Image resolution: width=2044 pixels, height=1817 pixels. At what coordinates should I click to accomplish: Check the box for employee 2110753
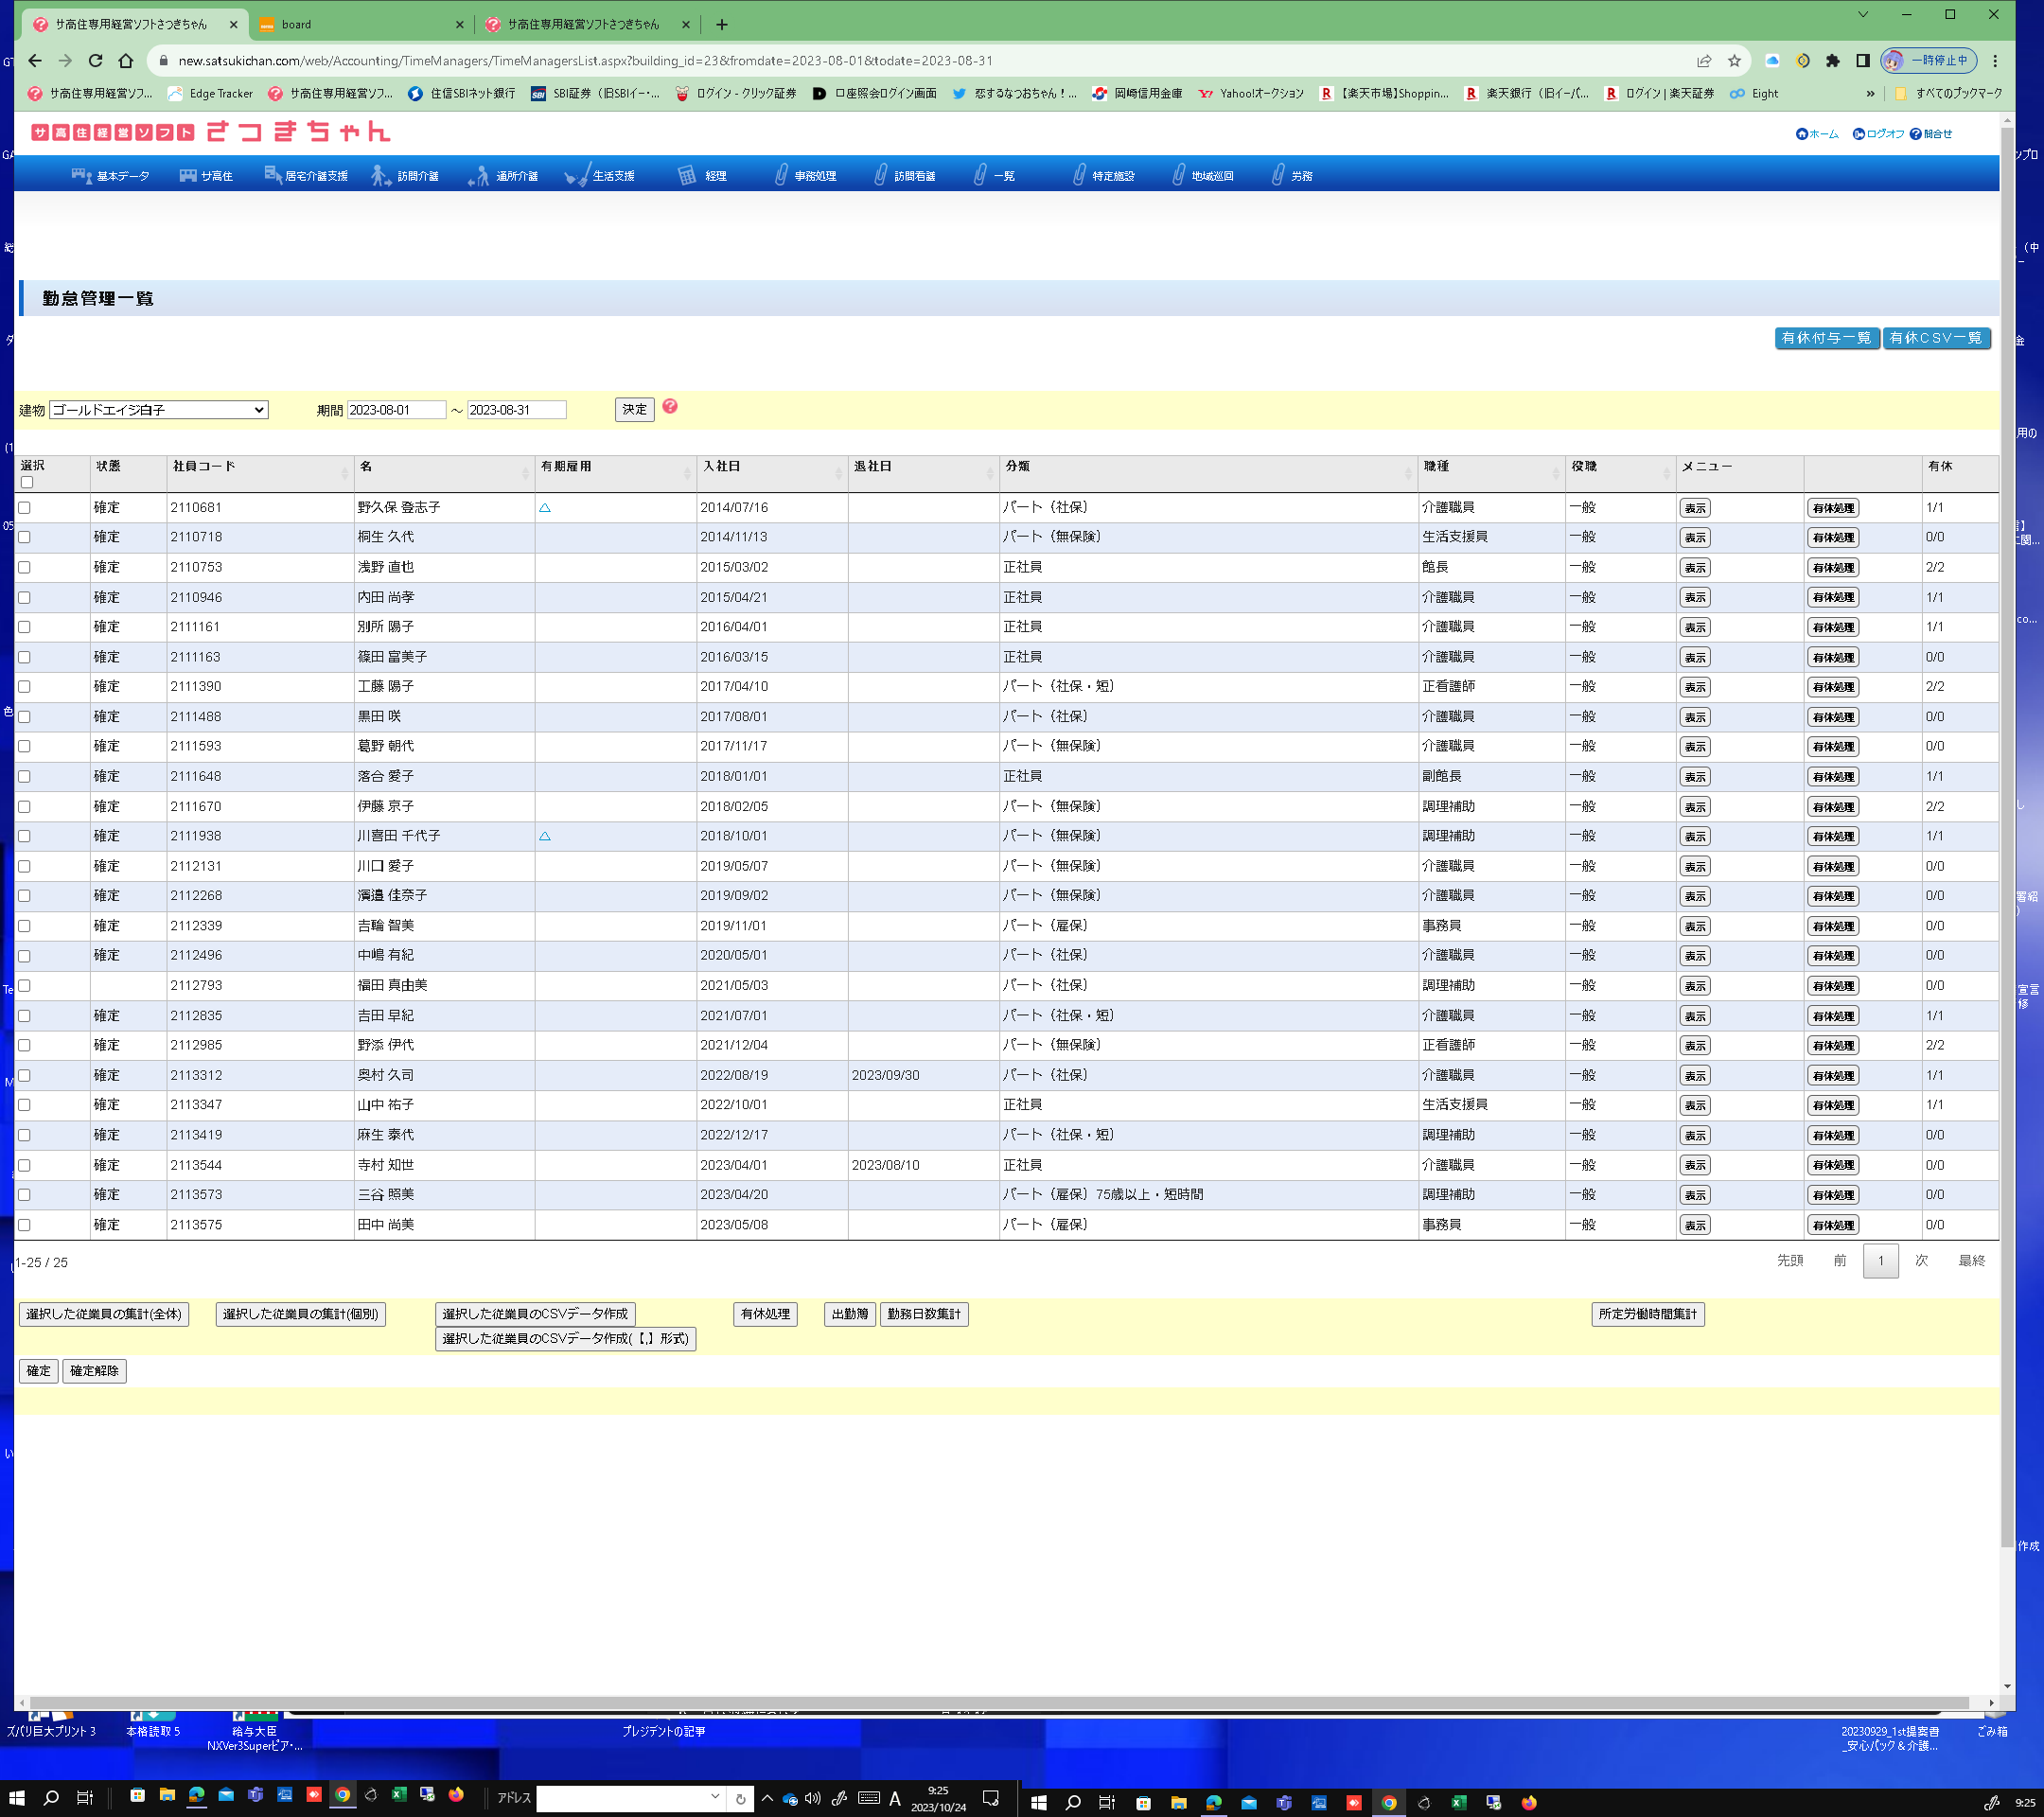[x=25, y=568]
